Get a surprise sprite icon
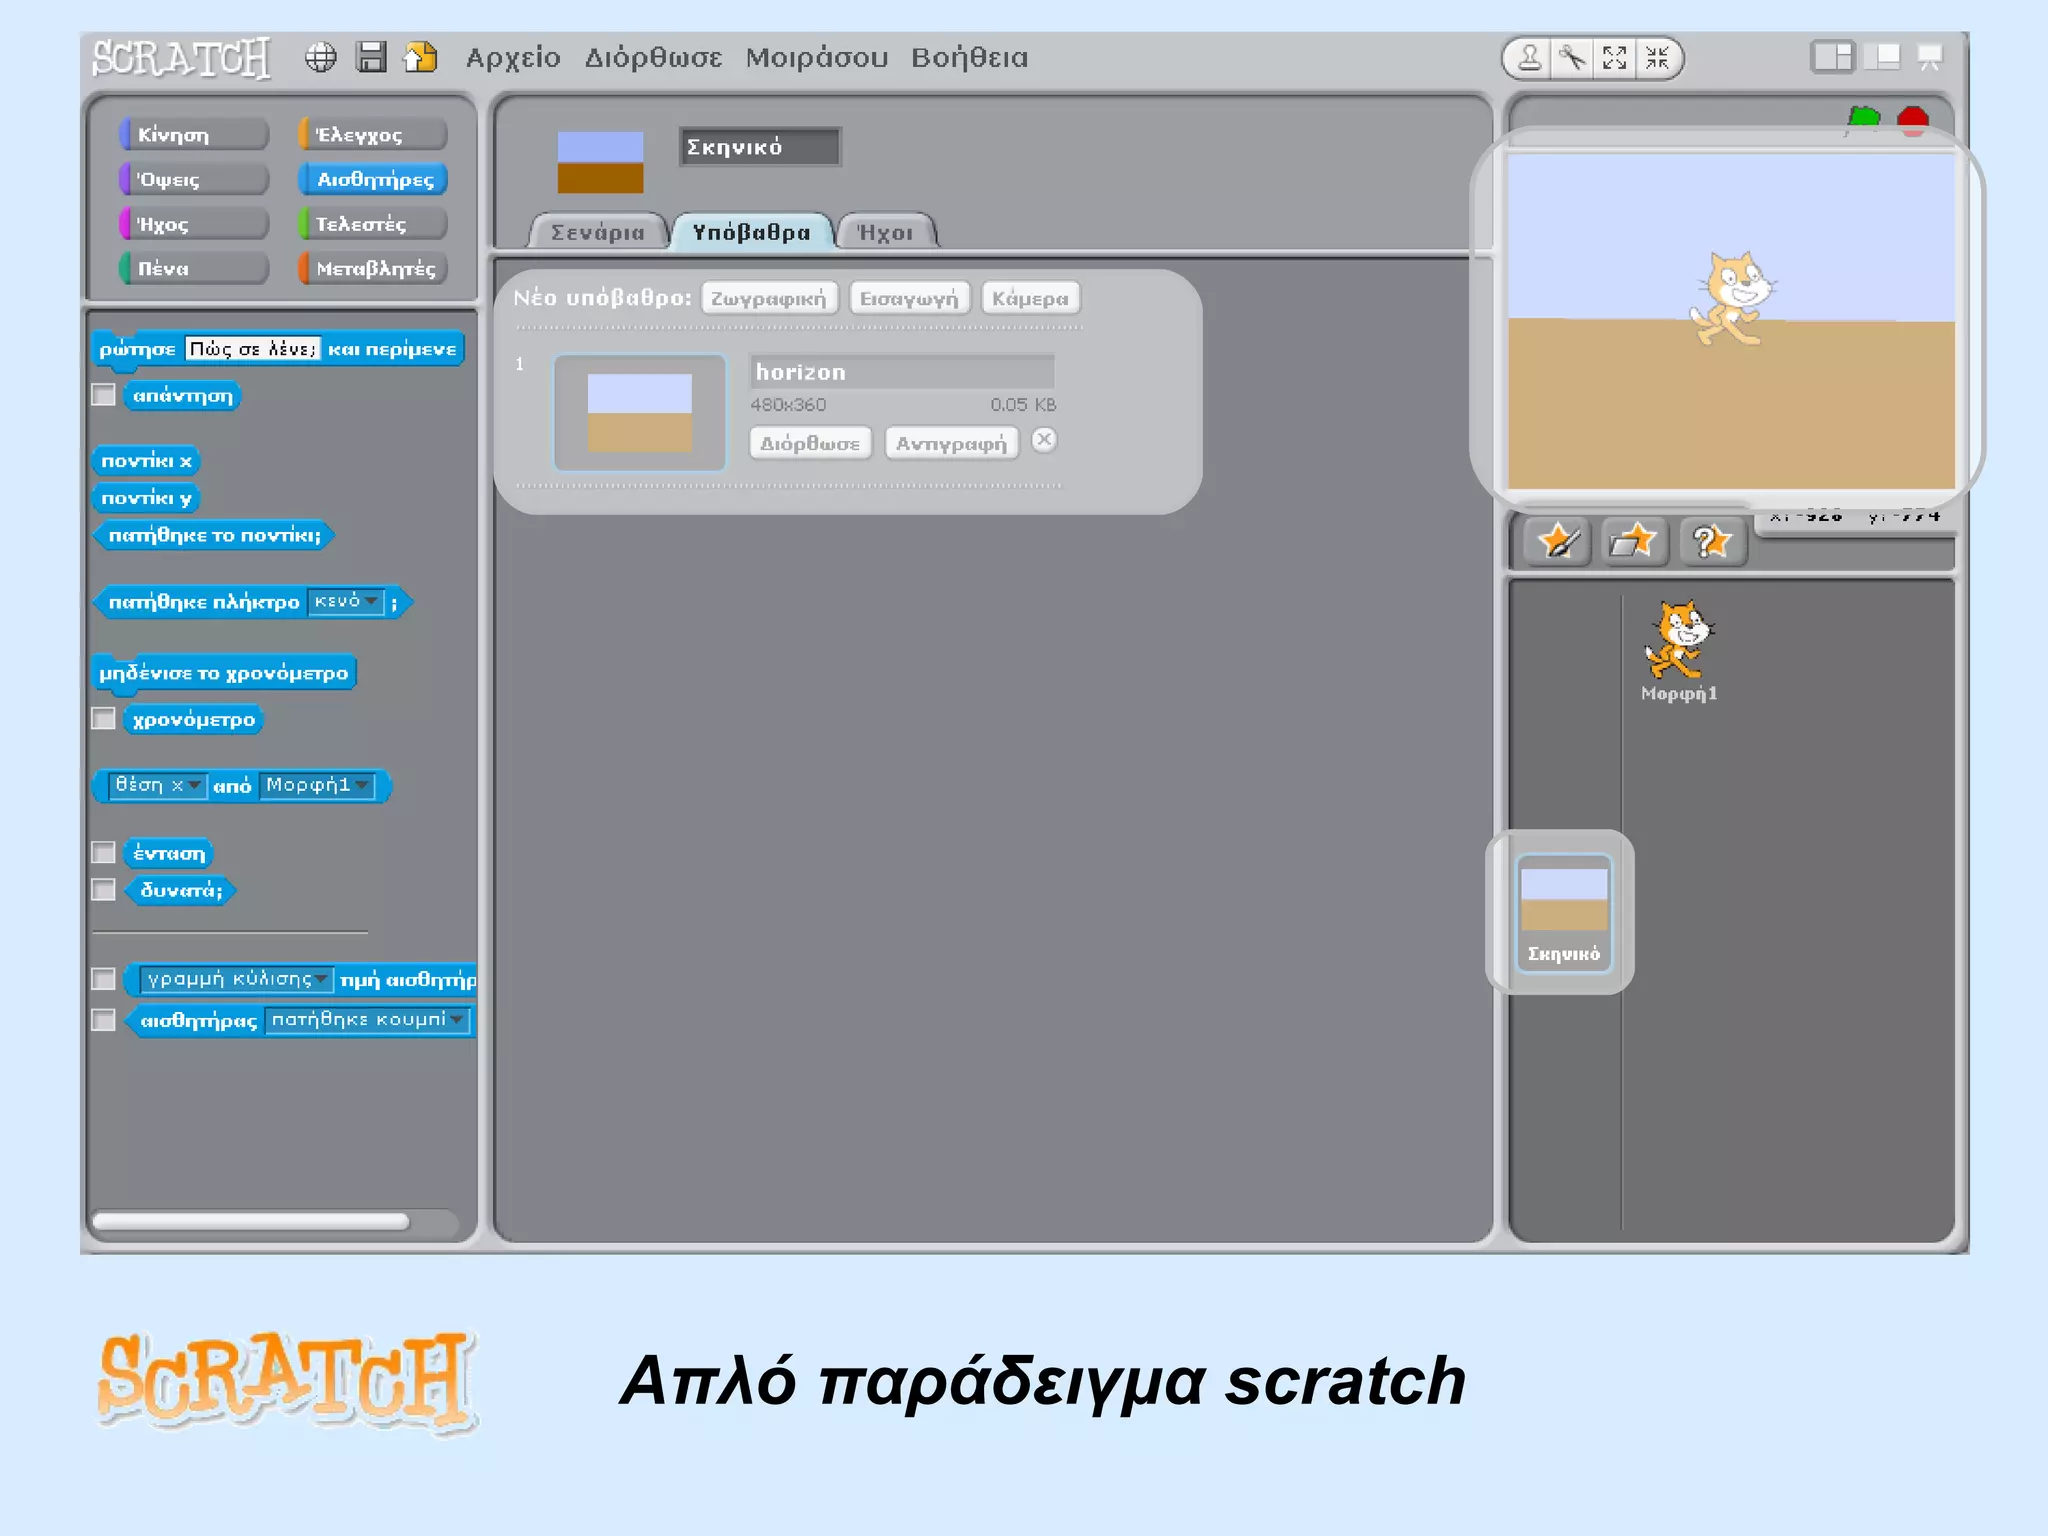This screenshot has height=1536, width=2048. pos(1712,541)
